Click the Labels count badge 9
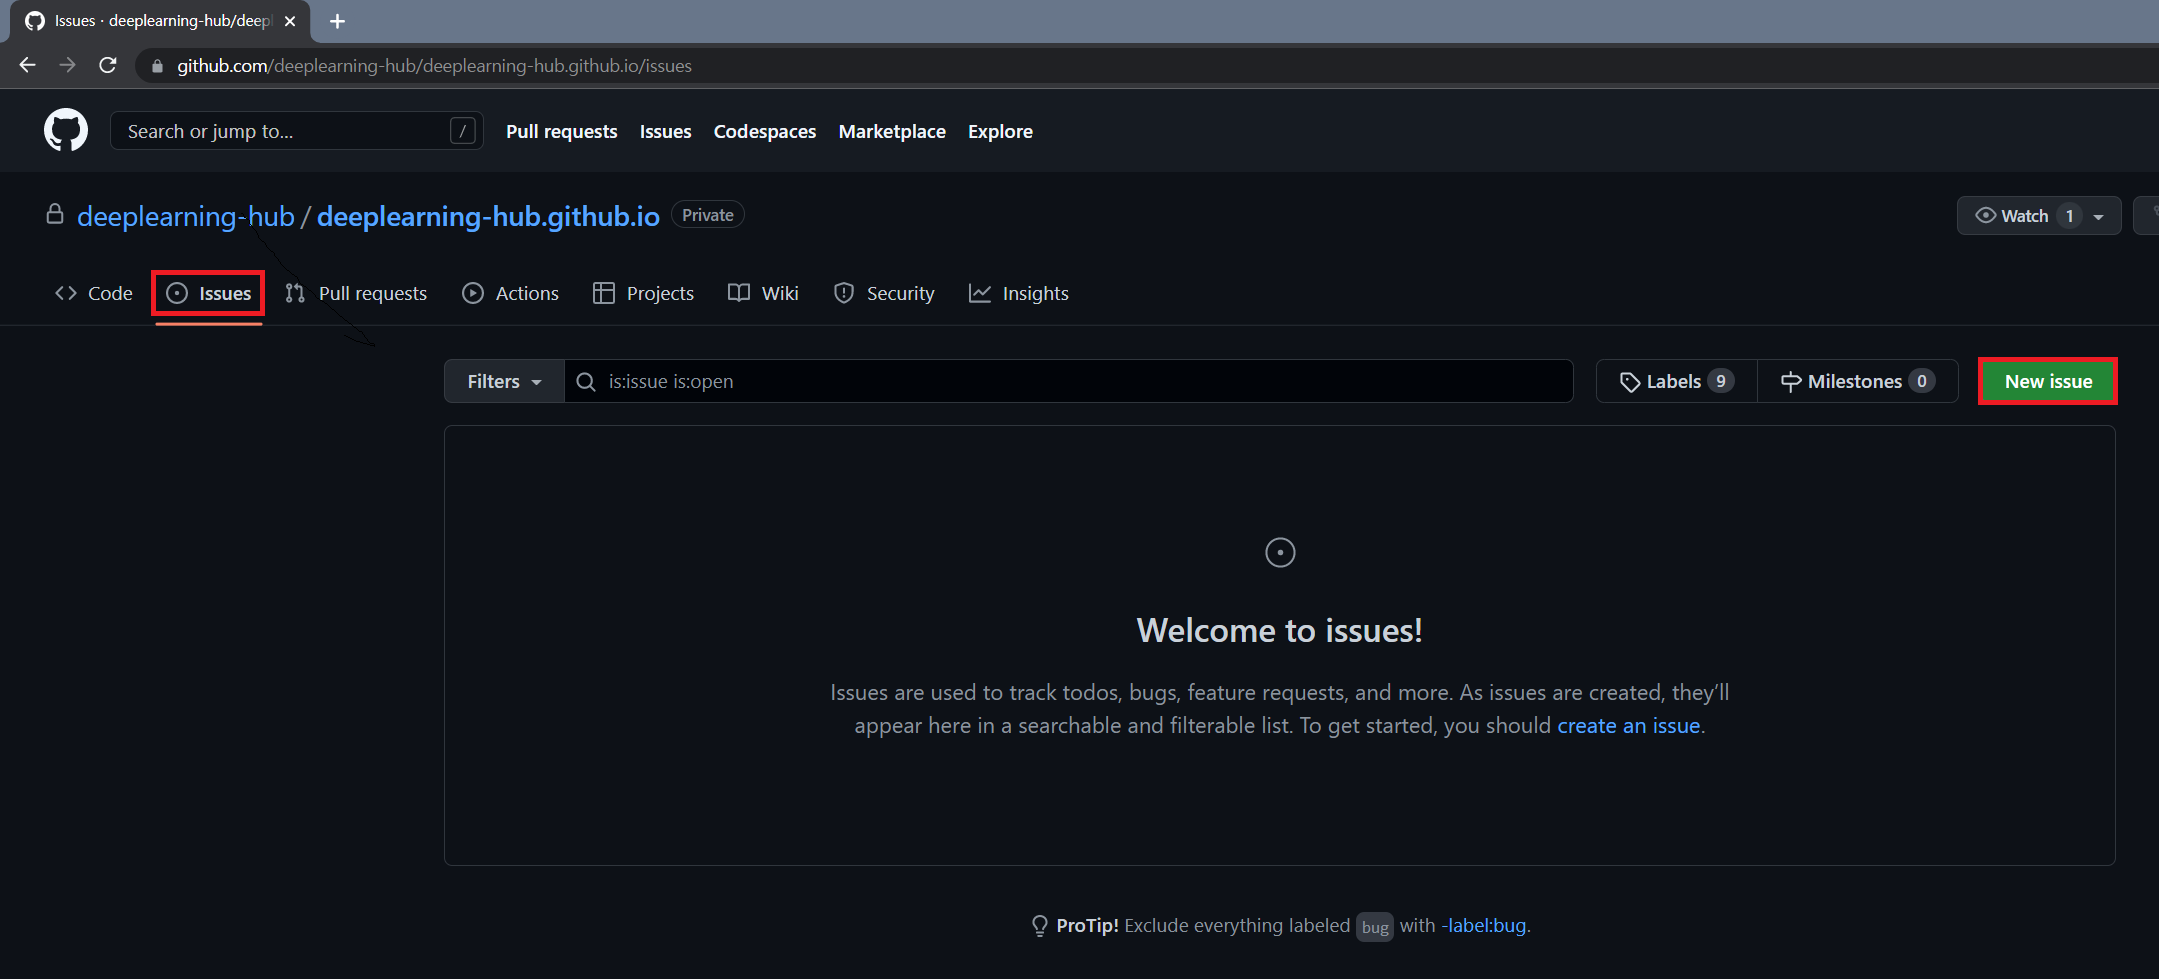2159x979 pixels. pyautogui.click(x=1721, y=381)
